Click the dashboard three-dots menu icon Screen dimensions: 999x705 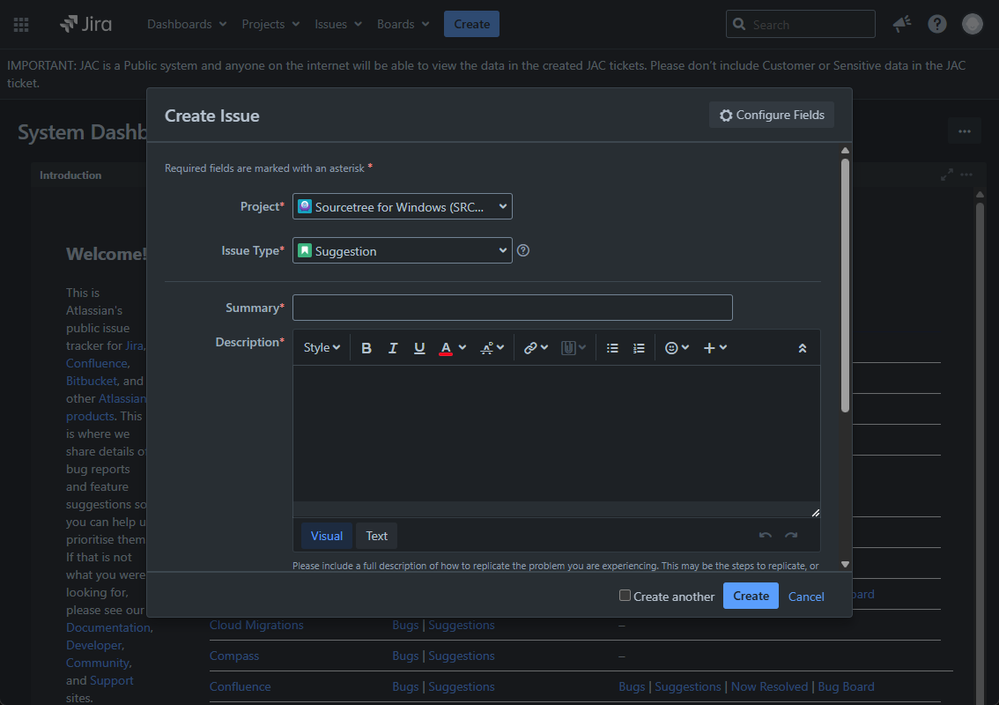point(965,132)
